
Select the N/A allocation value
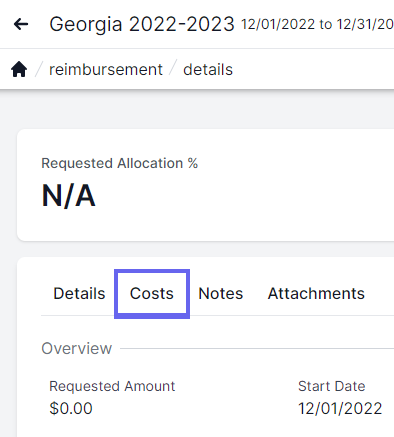pyautogui.click(x=69, y=196)
